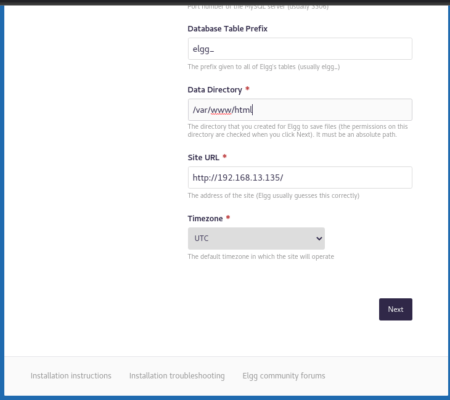Image resolution: width=450 pixels, height=400 pixels.
Task: Click the red asterisk beside Site URL
Action: coord(224,156)
